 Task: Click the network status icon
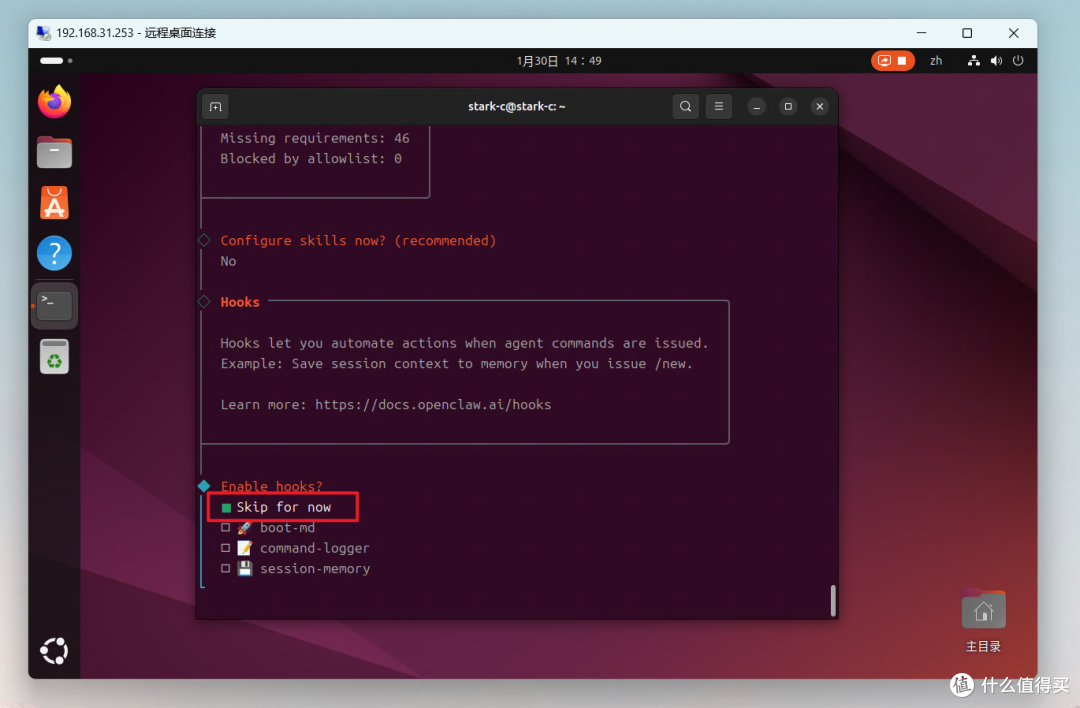(974, 61)
